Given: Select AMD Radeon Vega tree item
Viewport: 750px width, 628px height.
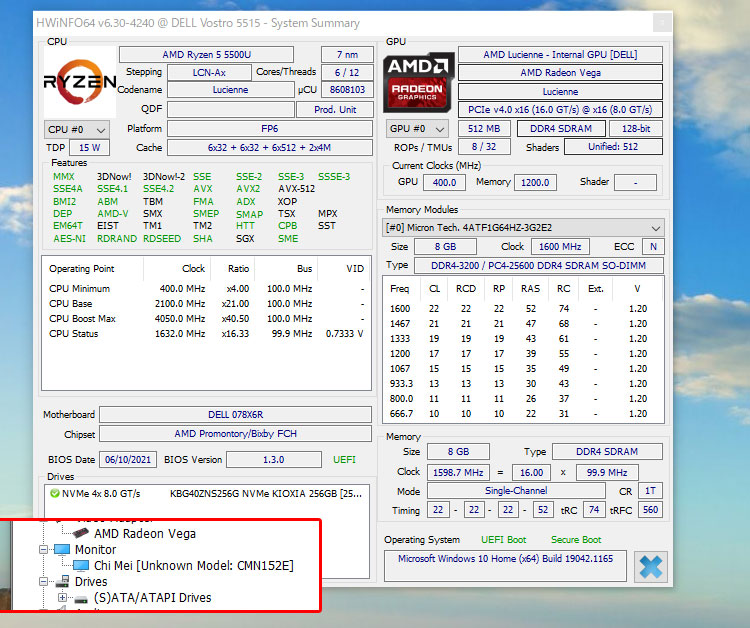Looking at the screenshot, I should [x=145, y=533].
